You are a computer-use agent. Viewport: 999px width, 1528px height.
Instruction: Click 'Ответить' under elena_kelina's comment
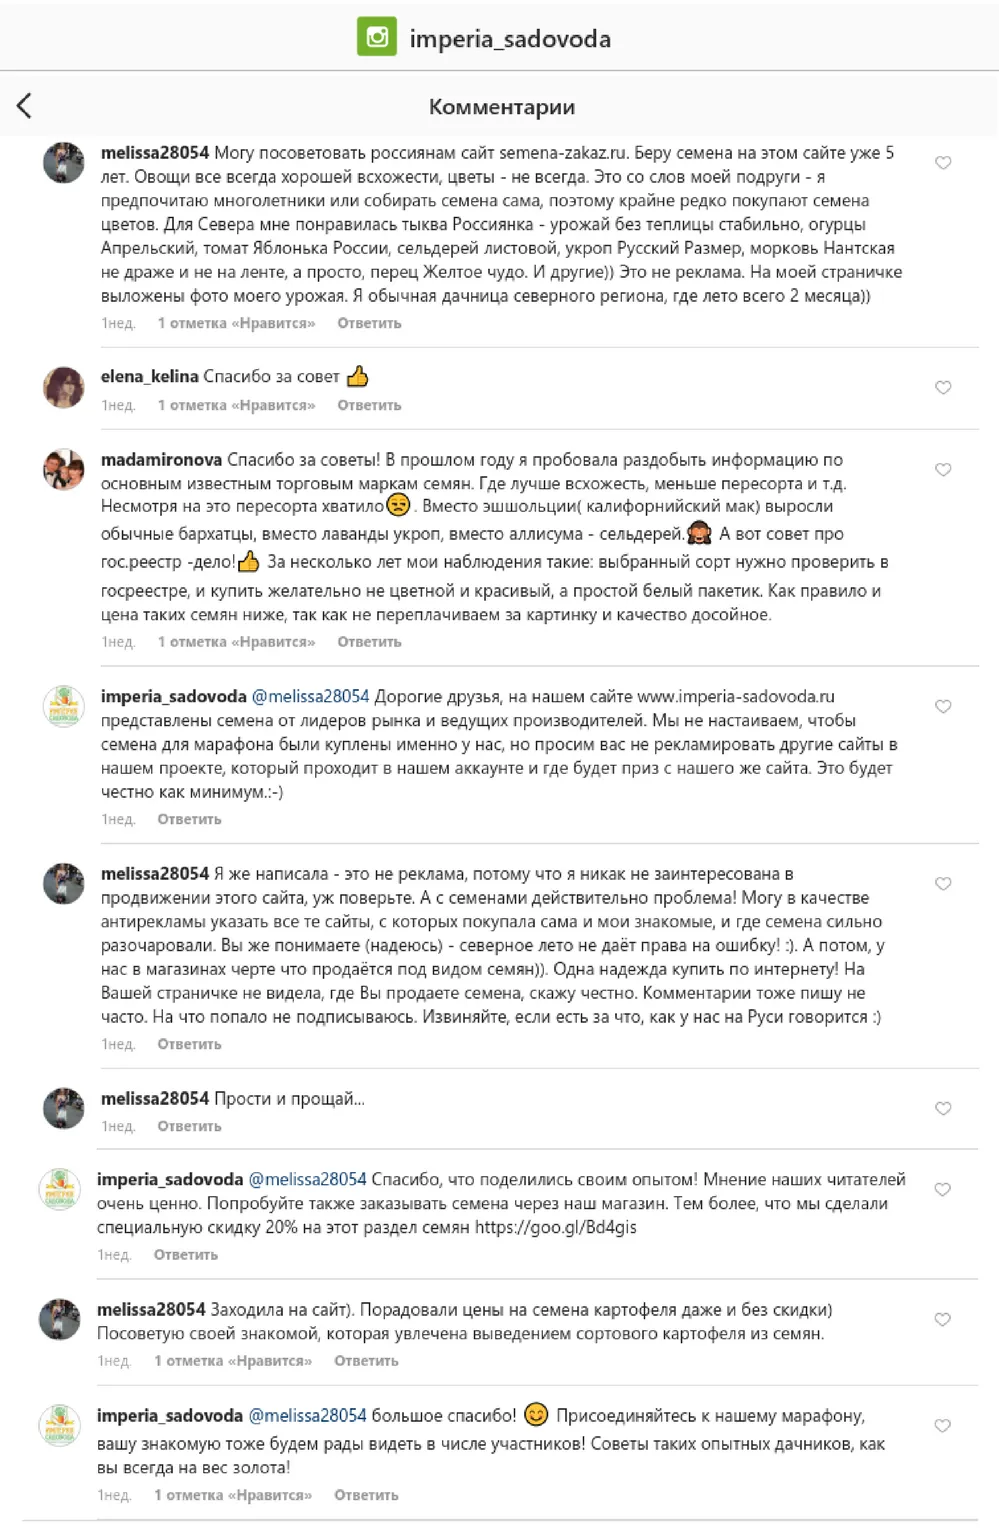pyautogui.click(x=369, y=406)
